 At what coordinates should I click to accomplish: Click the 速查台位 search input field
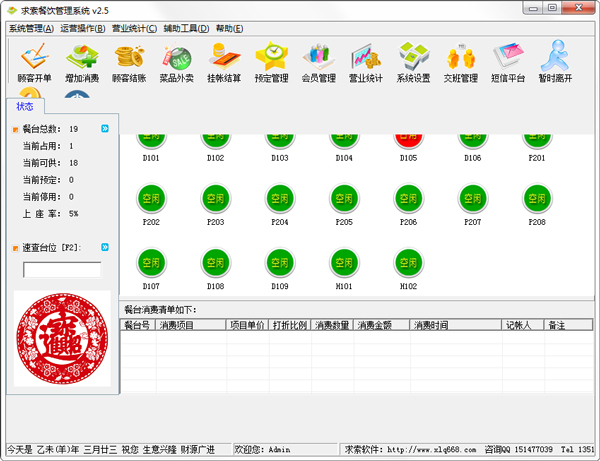pos(62,269)
